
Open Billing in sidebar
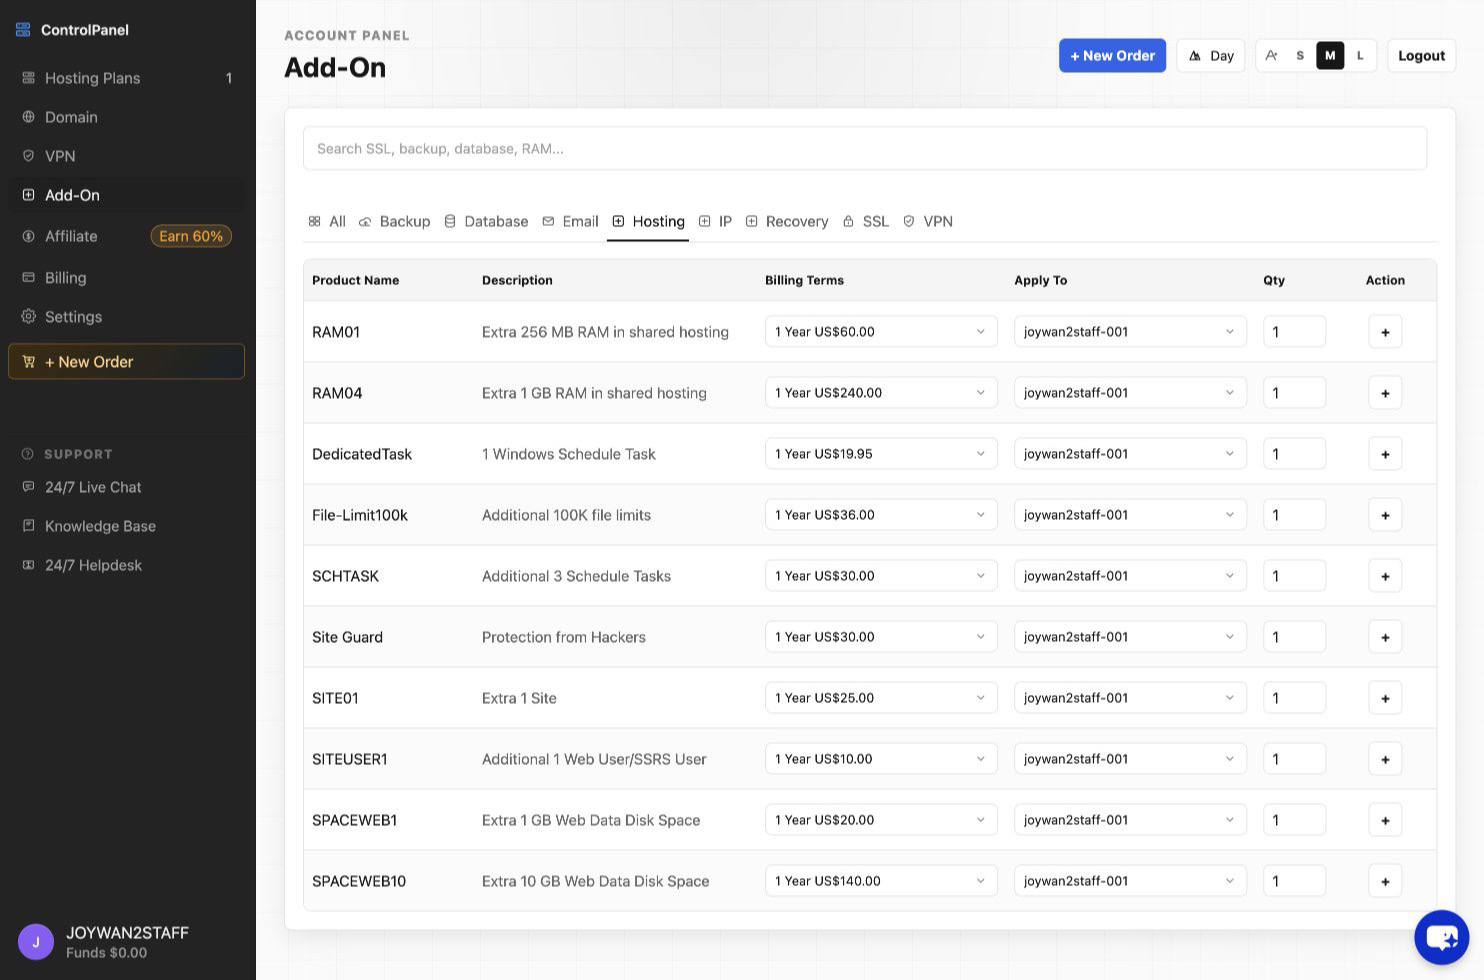pos(126,278)
